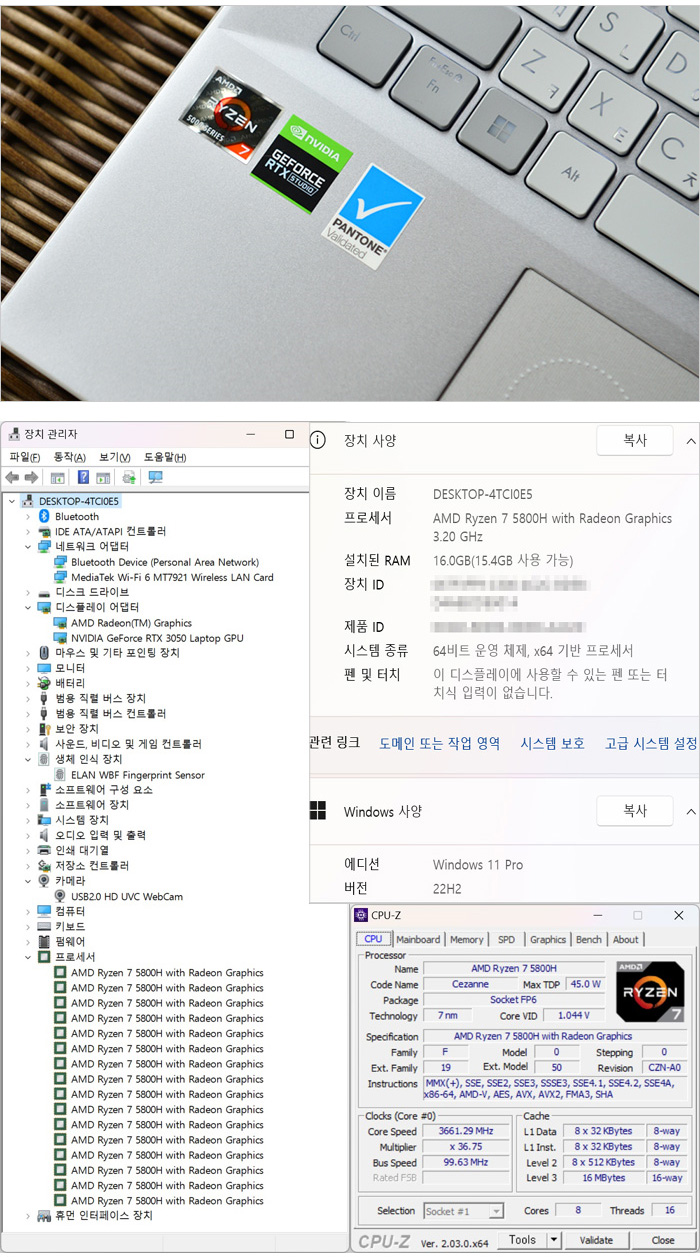Collapse the 장치 사양 section chevron

click(x=690, y=440)
